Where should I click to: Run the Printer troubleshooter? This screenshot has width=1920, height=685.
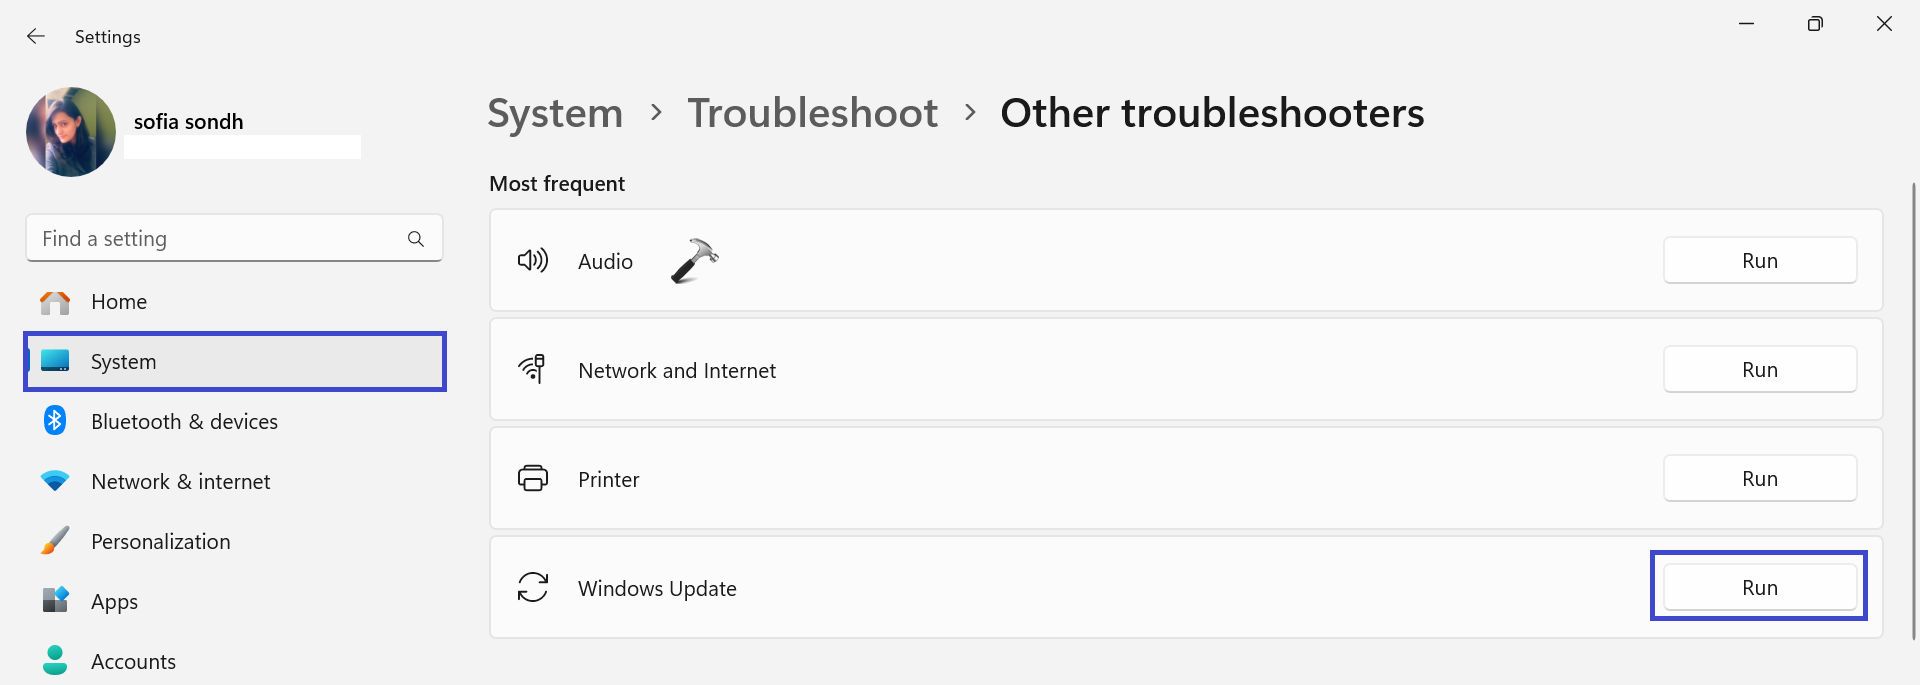click(1759, 479)
